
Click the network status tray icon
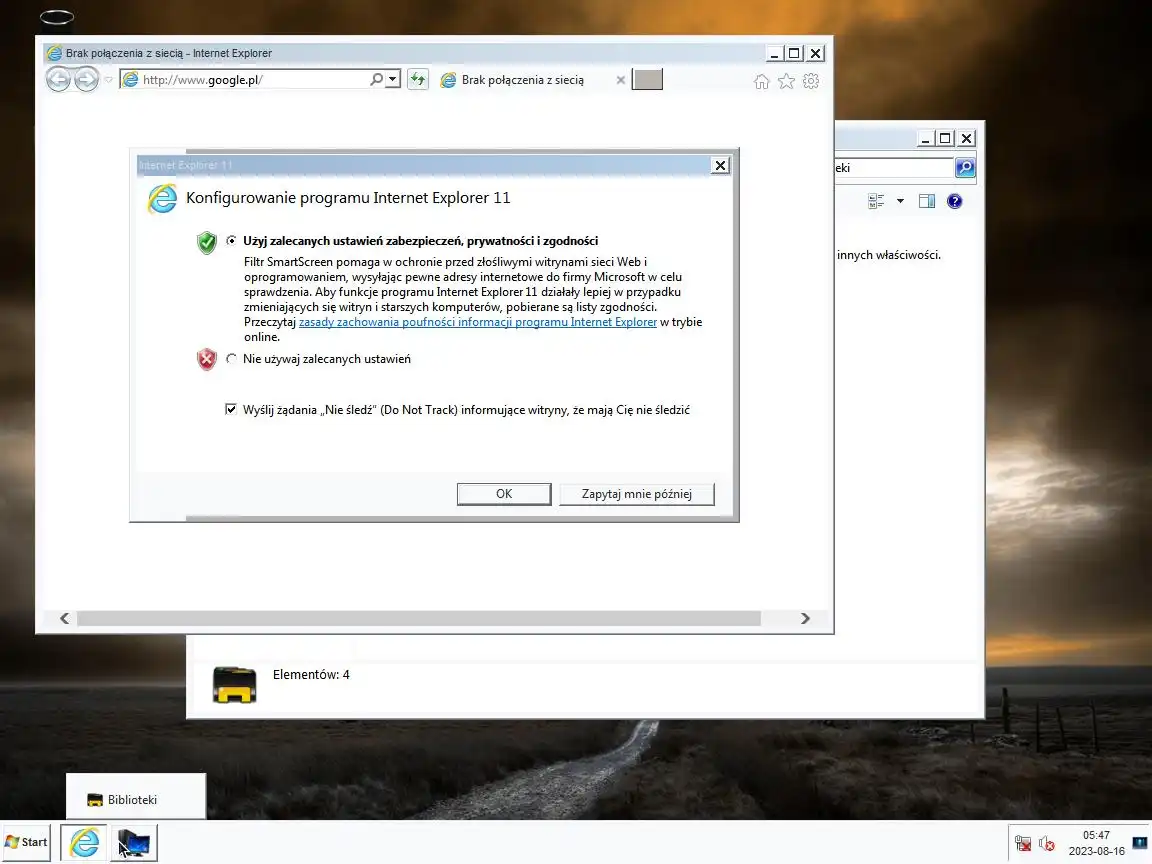(x=1023, y=843)
